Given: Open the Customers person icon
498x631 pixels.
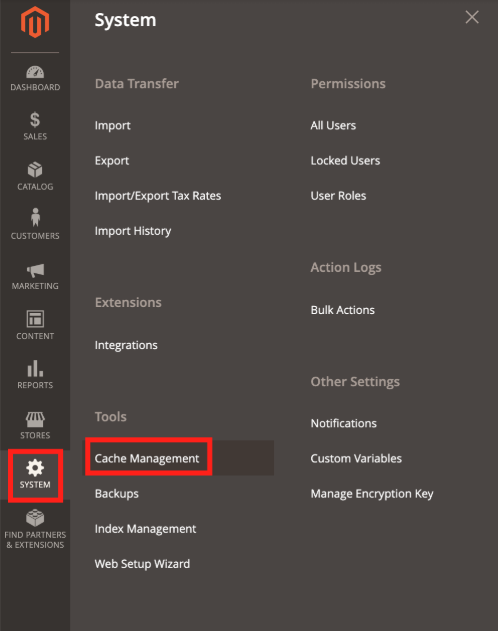Looking at the screenshot, I should click(x=35, y=217).
